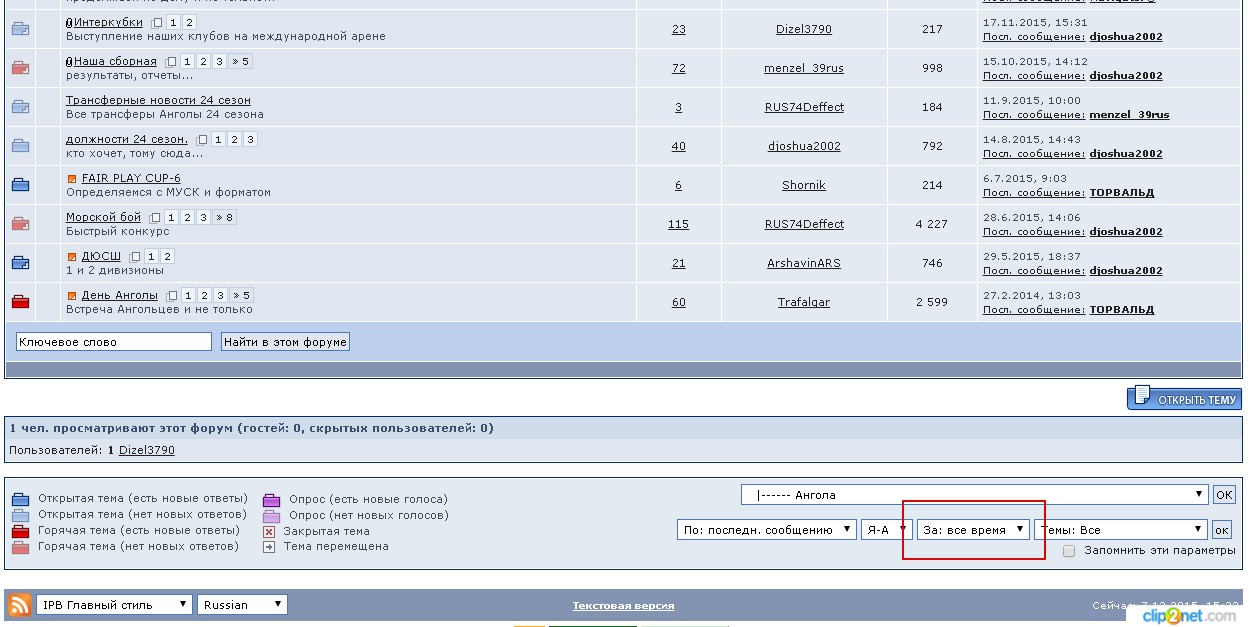
Task: Click the new-post arrow icon before ДЮСШ
Action: tap(72, 257)
